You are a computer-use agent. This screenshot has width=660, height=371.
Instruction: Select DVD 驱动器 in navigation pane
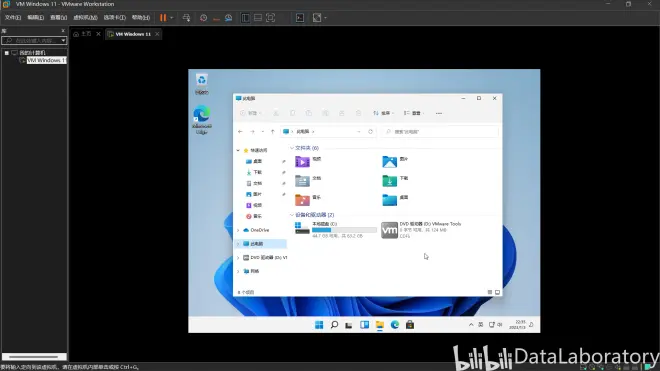[x=264, y=257]
